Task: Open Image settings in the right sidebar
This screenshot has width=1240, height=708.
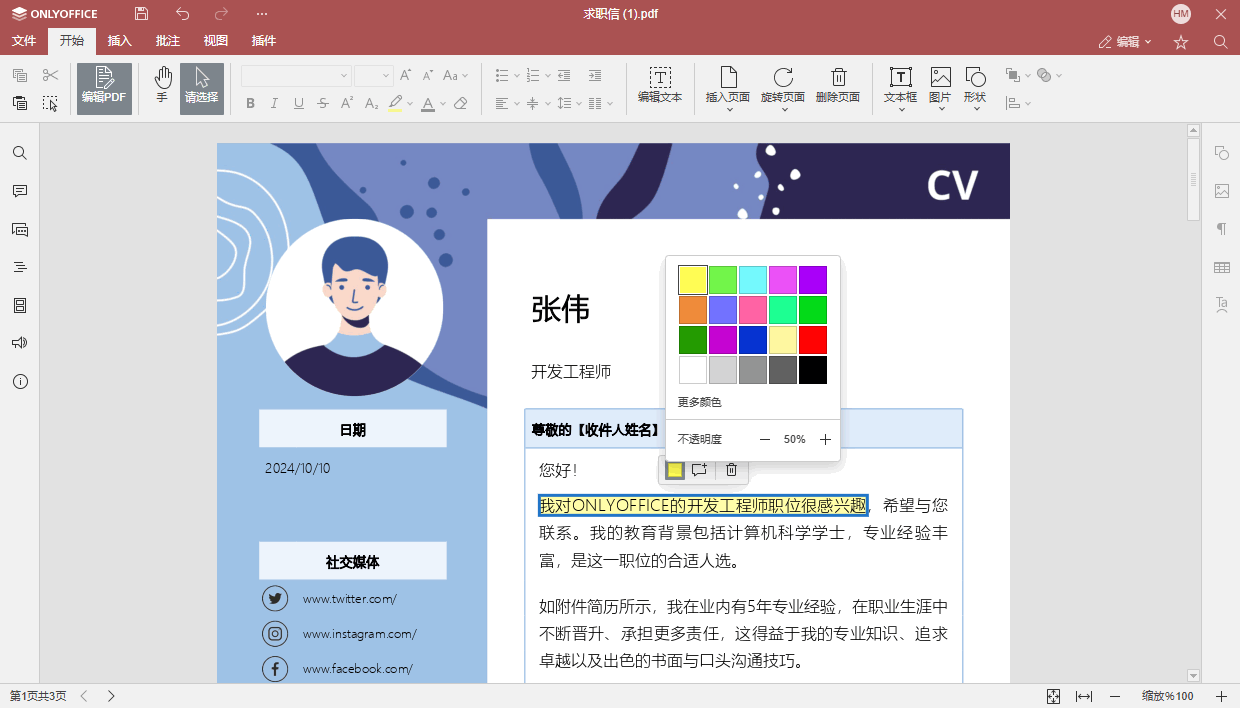Action: coord(1220,191)
